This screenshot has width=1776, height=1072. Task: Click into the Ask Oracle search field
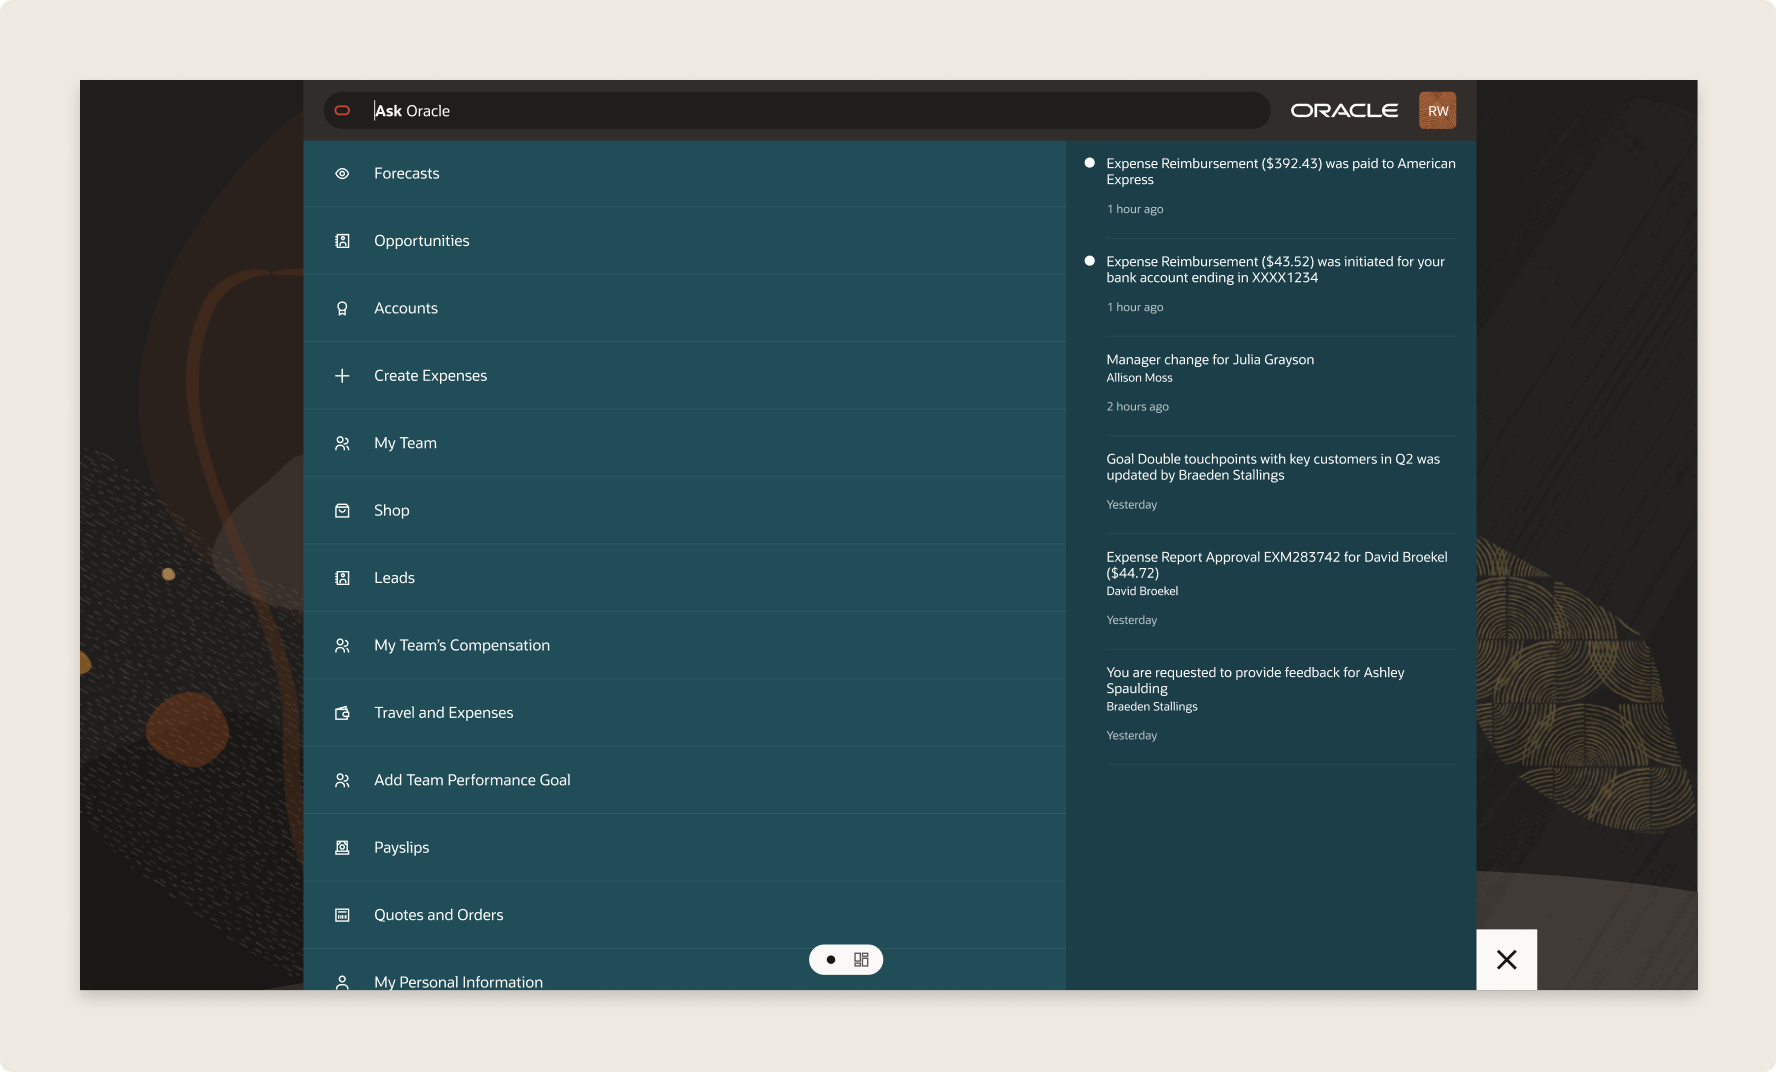pos(800,111)
